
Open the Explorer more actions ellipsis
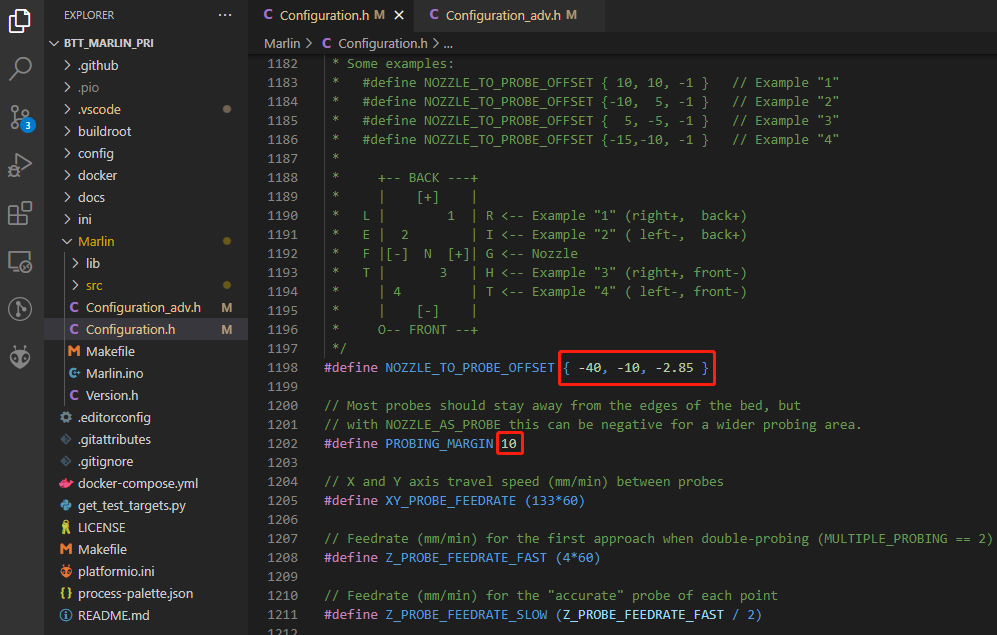click(x=225, y=16)
